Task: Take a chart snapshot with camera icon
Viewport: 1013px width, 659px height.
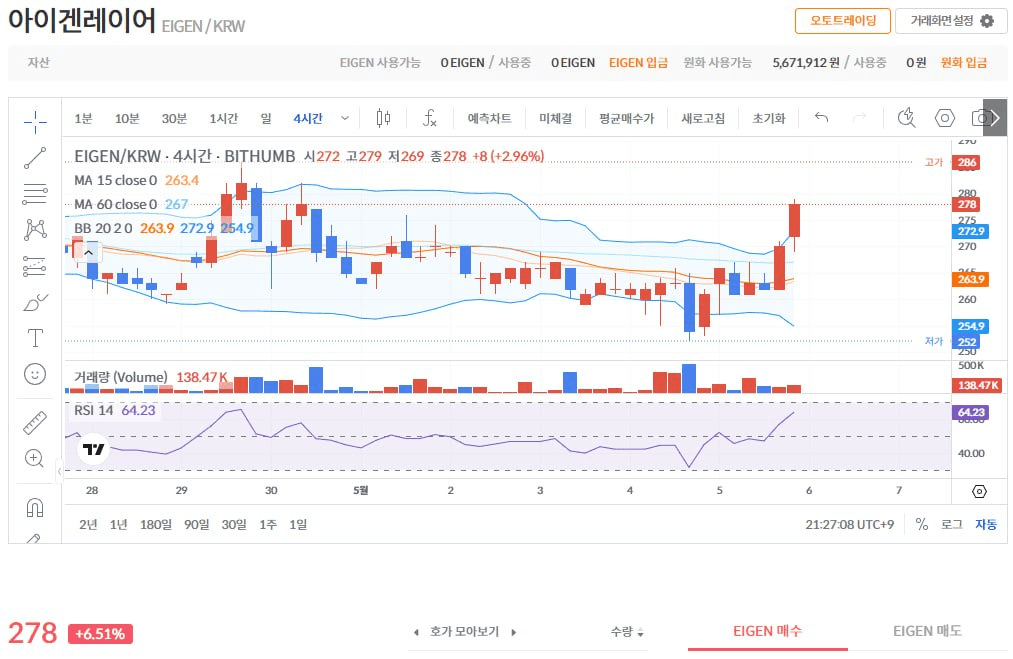Action: (x=980, y=118)
